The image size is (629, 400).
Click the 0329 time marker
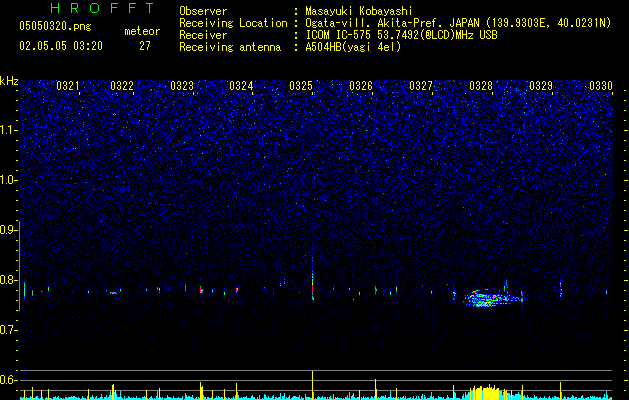[541, 86]
